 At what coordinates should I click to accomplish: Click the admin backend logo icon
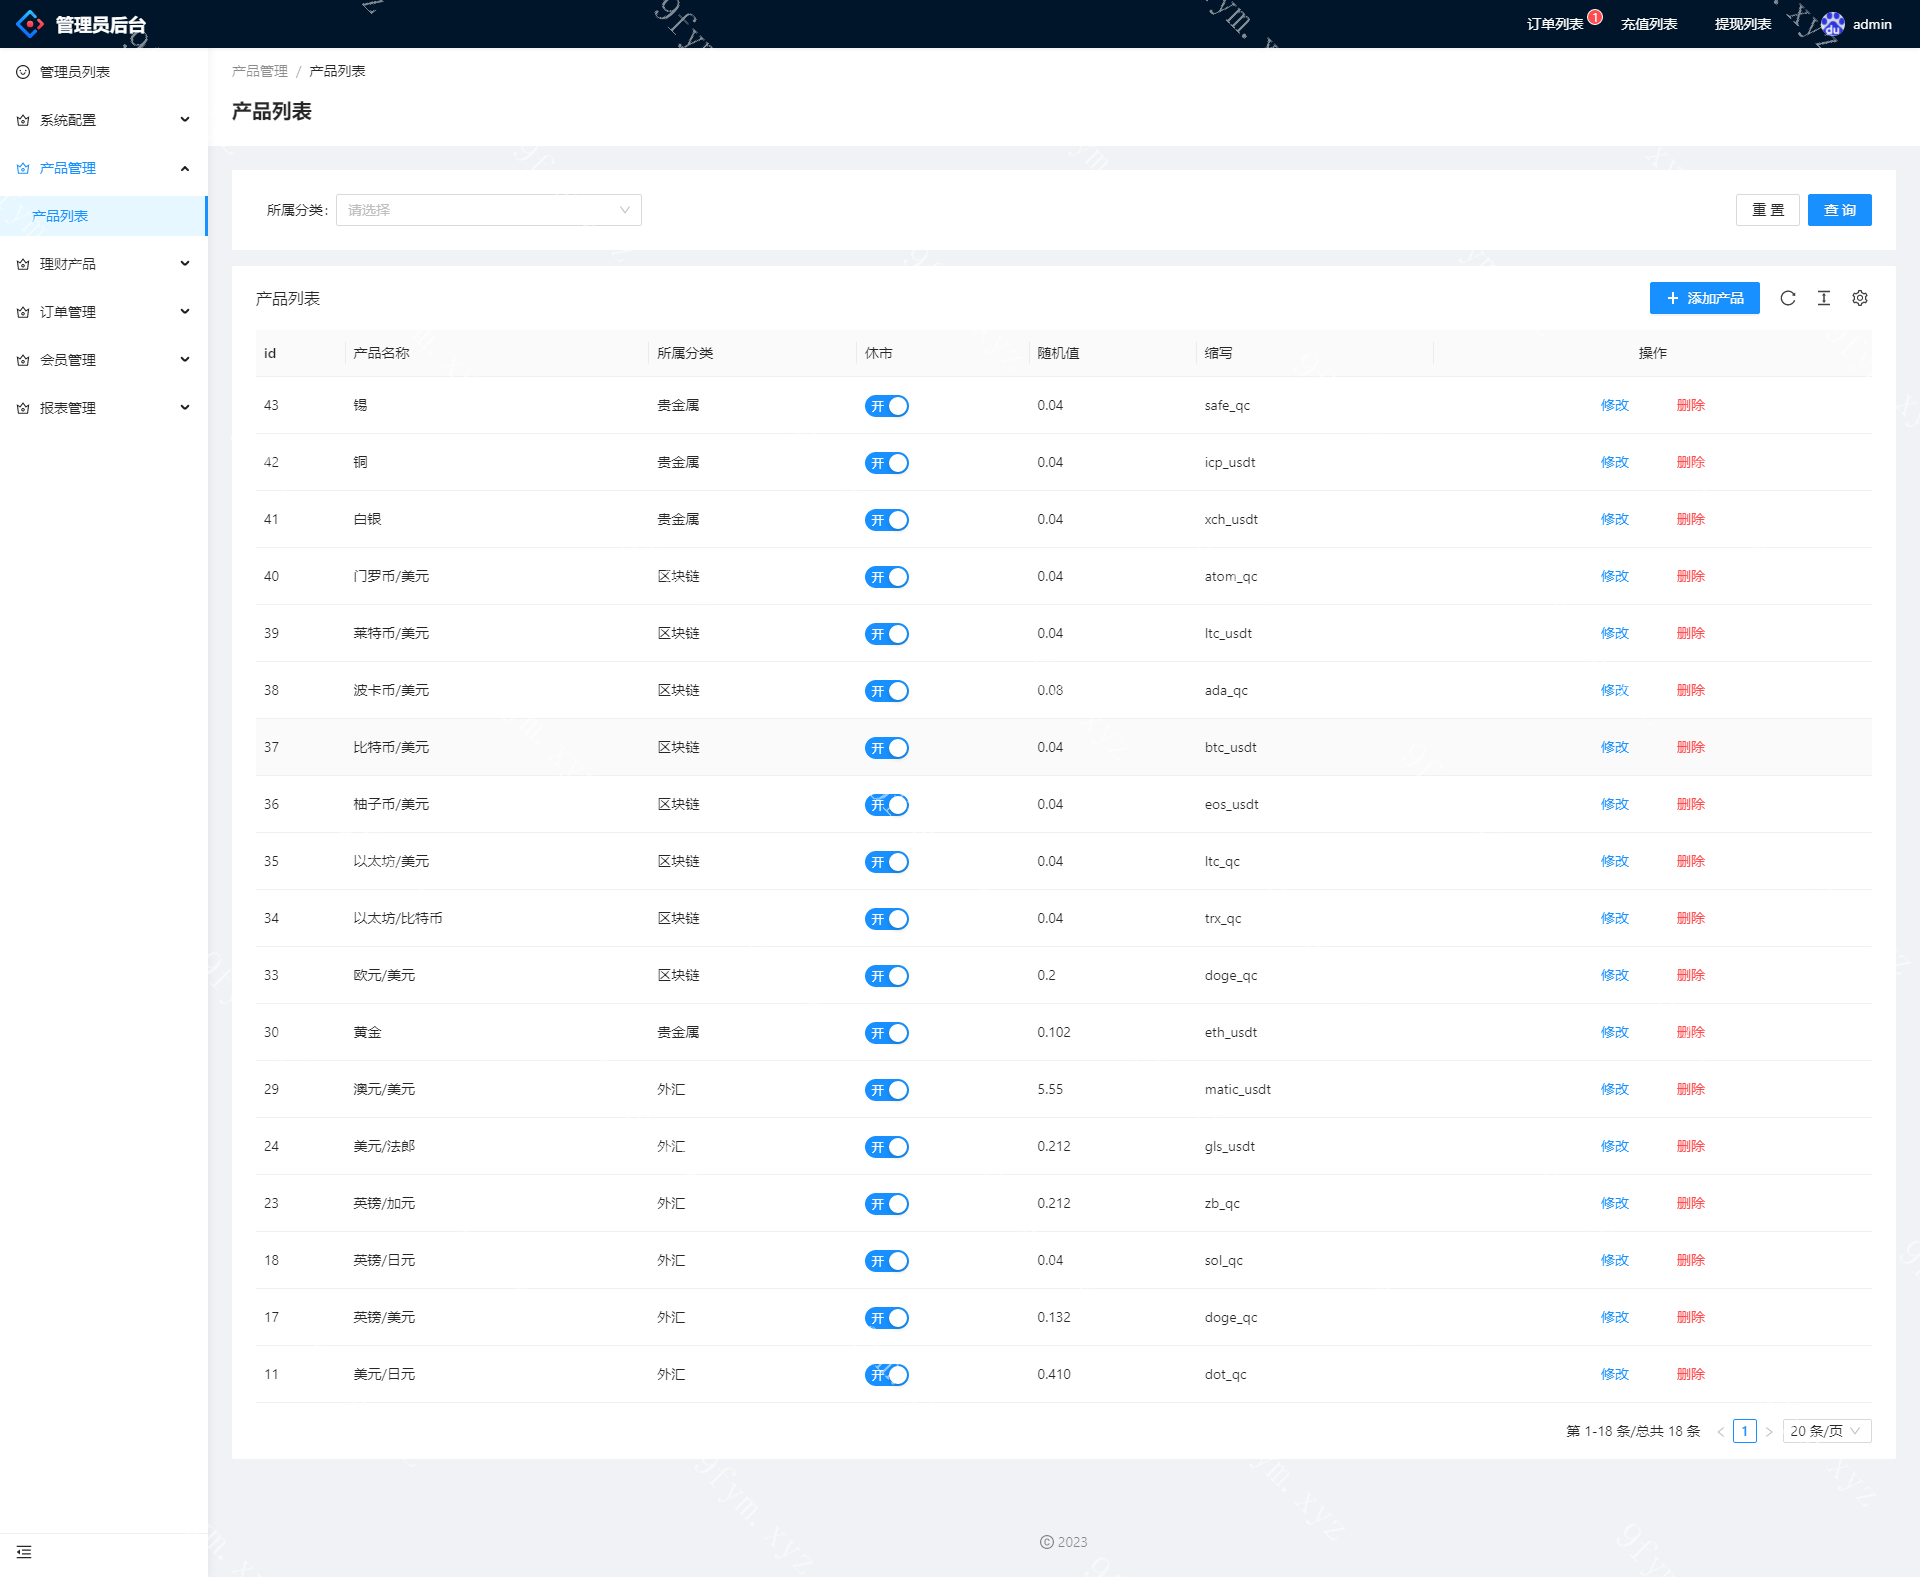(30, 24)
